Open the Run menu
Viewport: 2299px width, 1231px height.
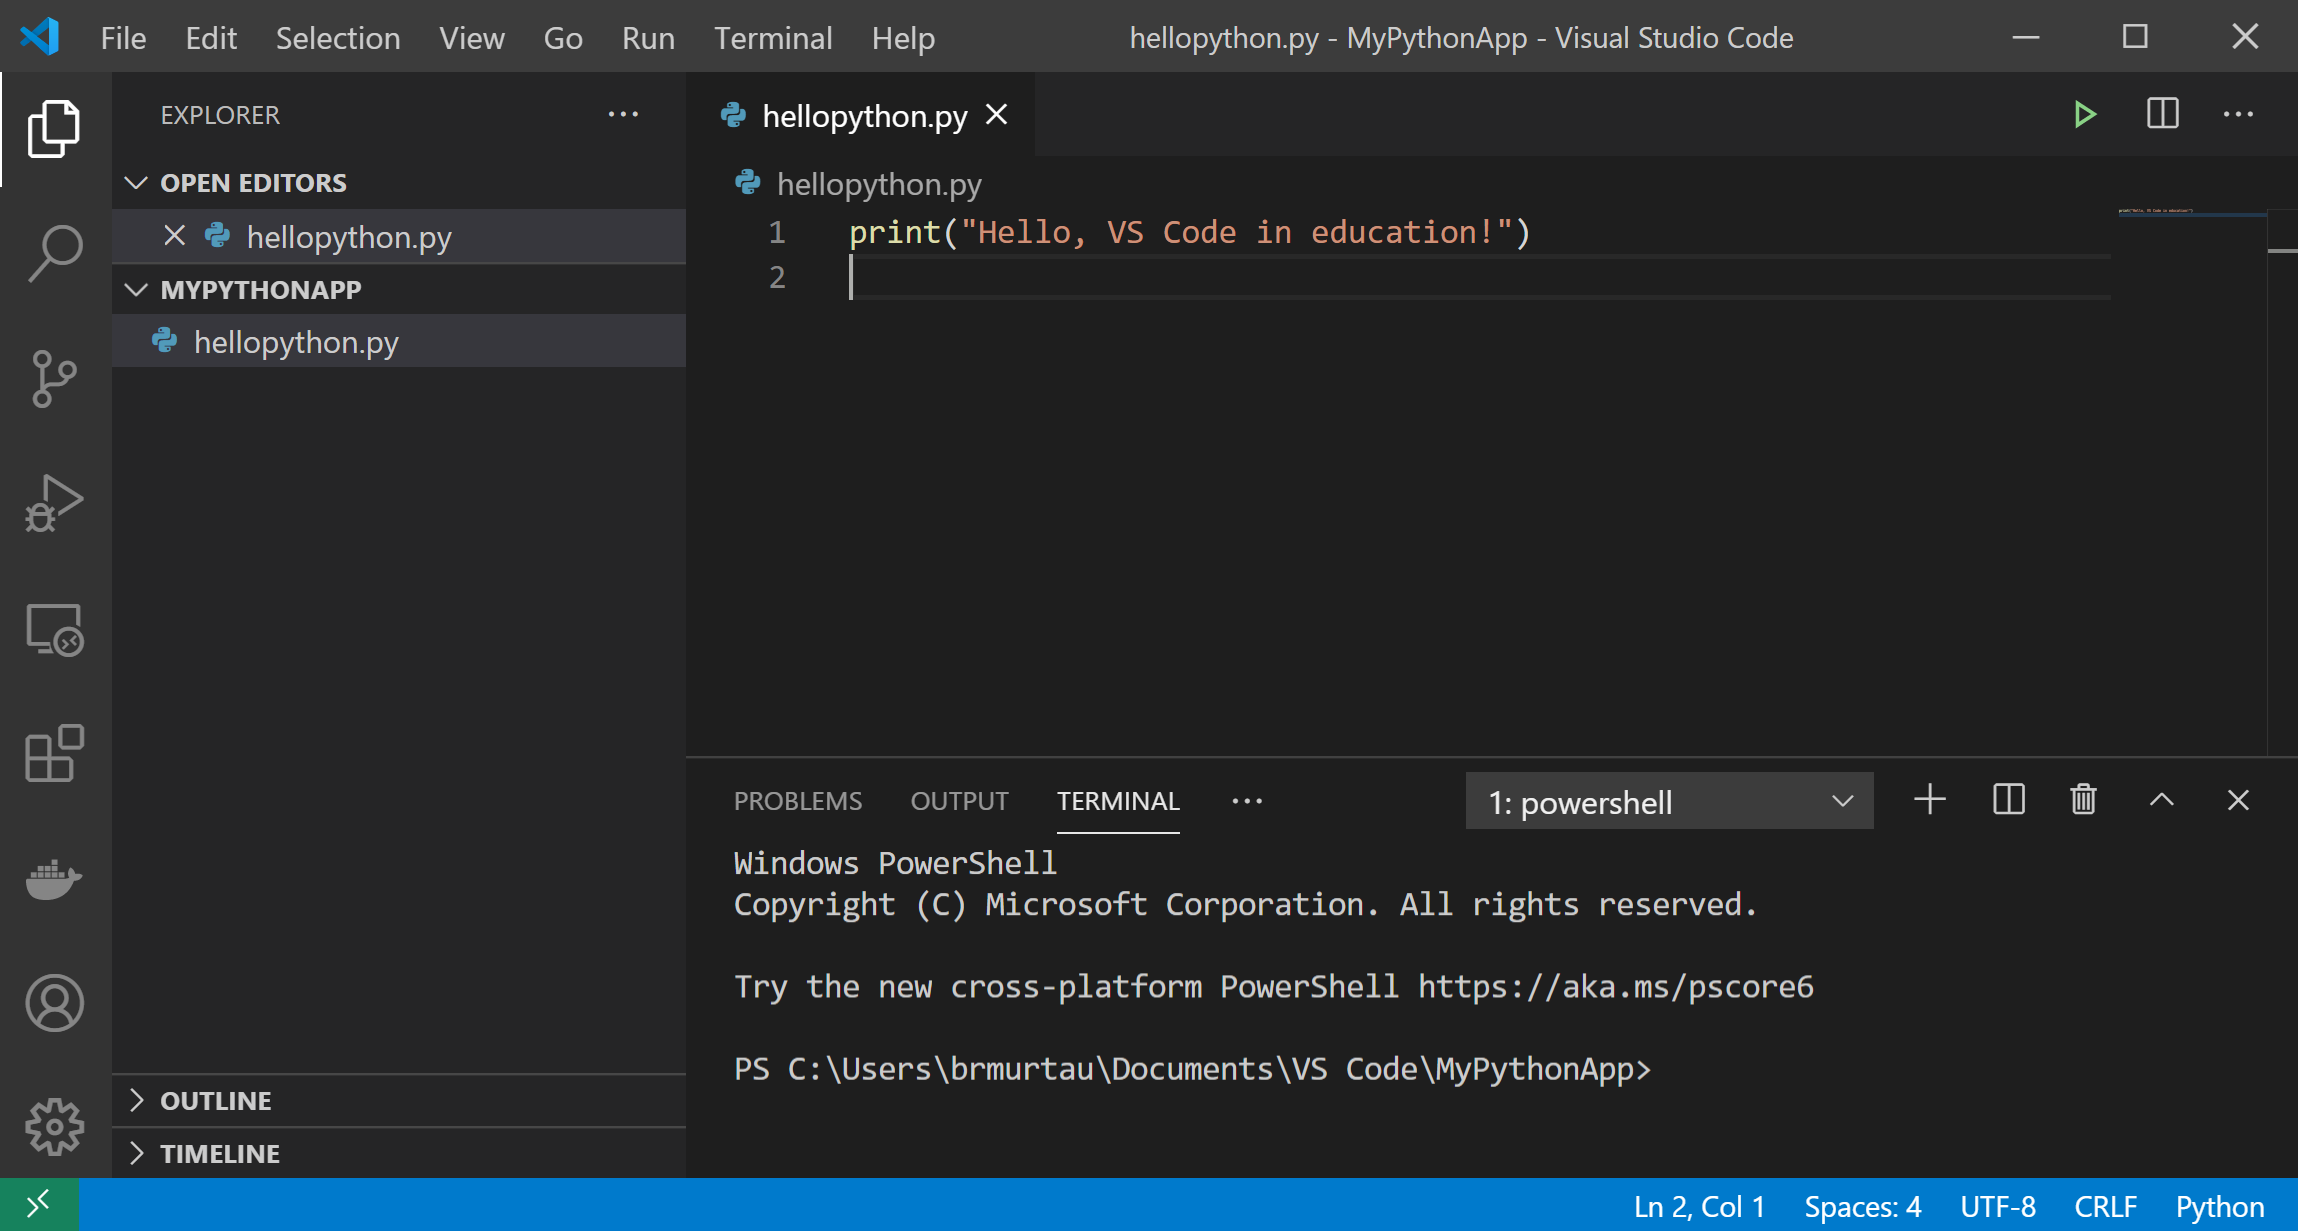[x=648, y=37]
